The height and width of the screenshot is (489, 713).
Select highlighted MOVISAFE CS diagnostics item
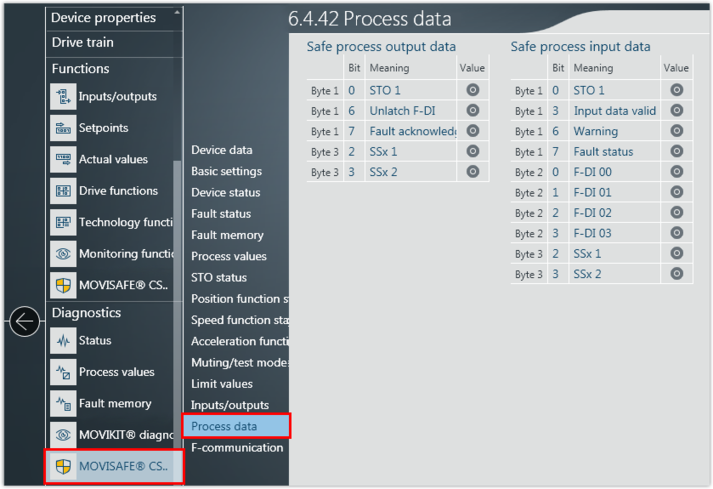pos(114,467)
